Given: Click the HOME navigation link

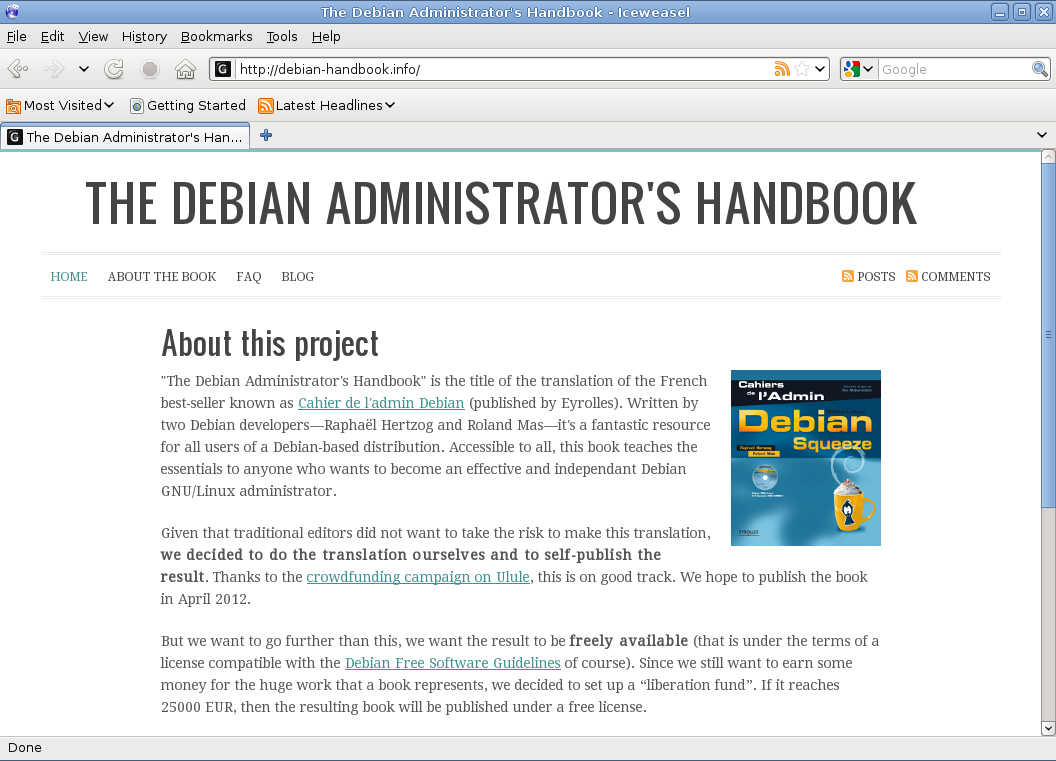Looking at the screenshot, I should 69,277.
